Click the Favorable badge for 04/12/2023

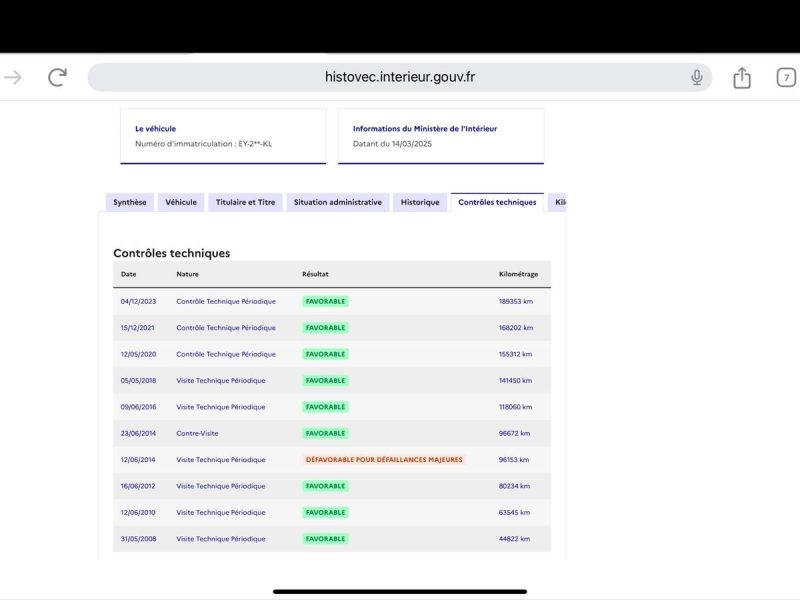pyautogui.click(x=325, y=301)
